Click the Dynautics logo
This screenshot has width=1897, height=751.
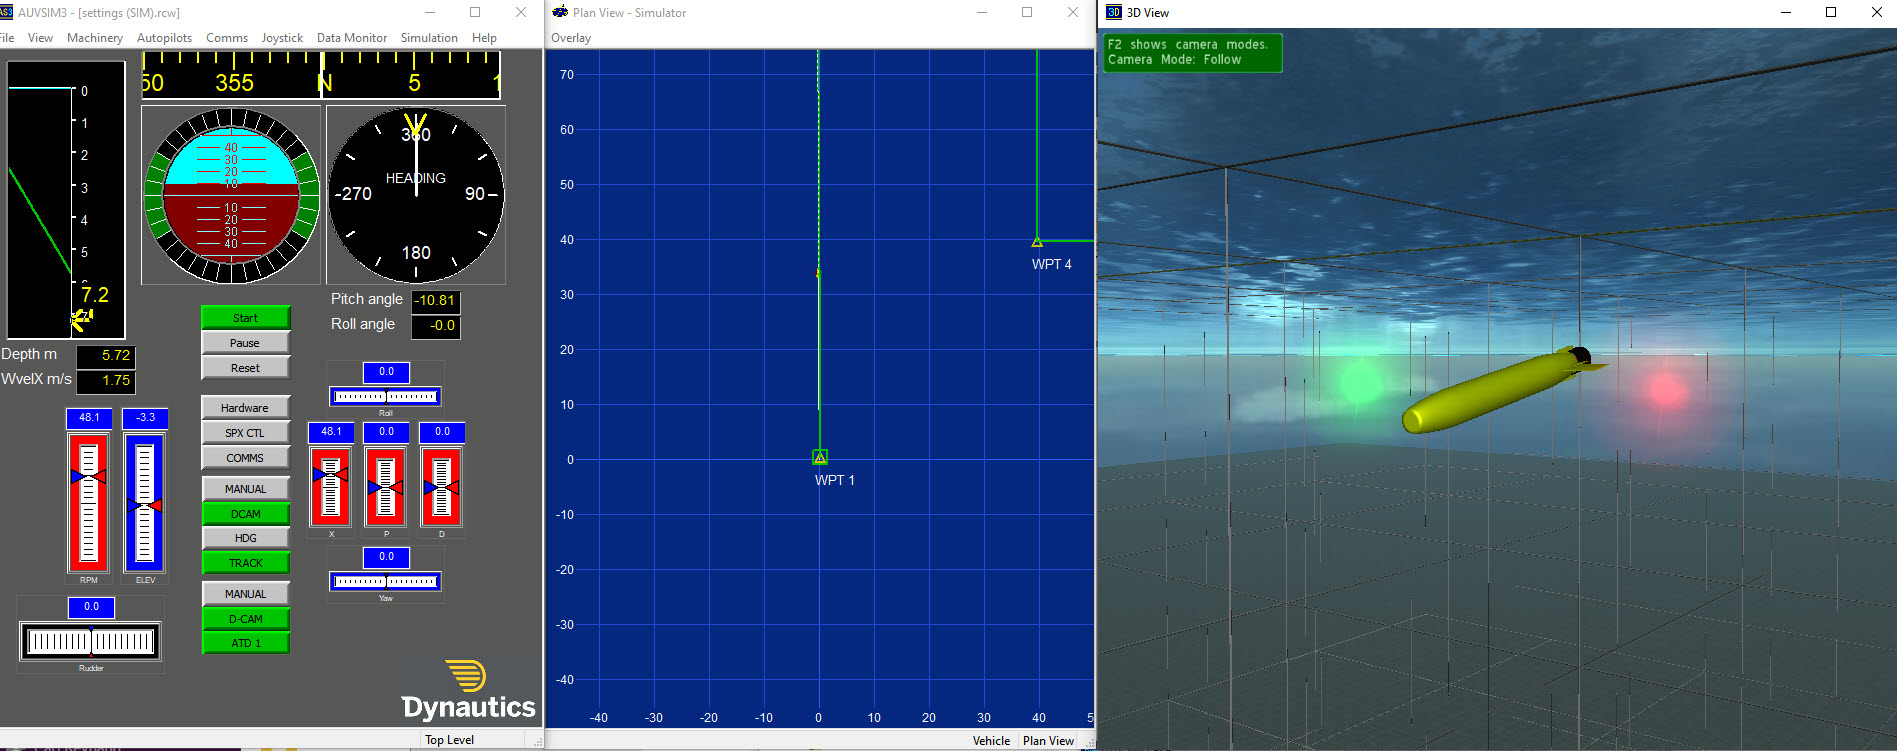(x=468, y=691)
